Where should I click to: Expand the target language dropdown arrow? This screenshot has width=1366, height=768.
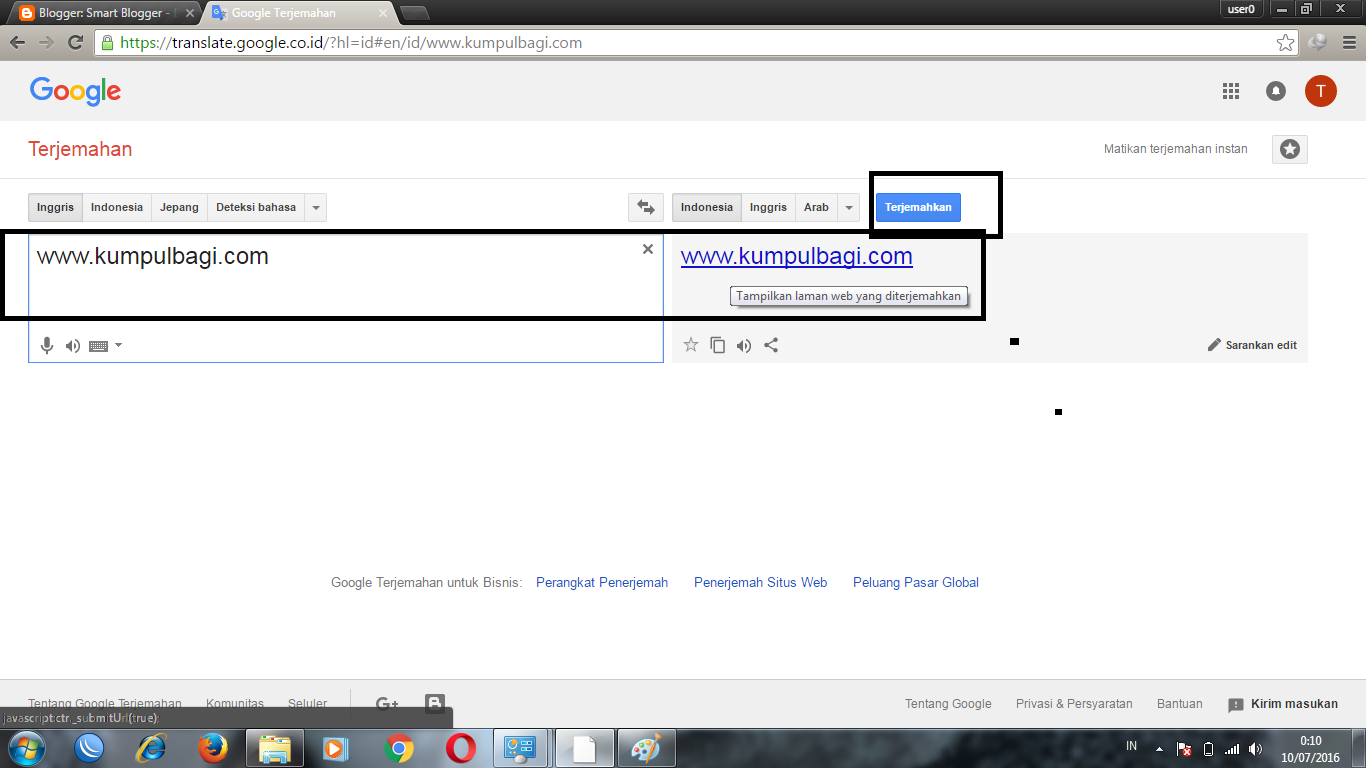click(849, 207)
